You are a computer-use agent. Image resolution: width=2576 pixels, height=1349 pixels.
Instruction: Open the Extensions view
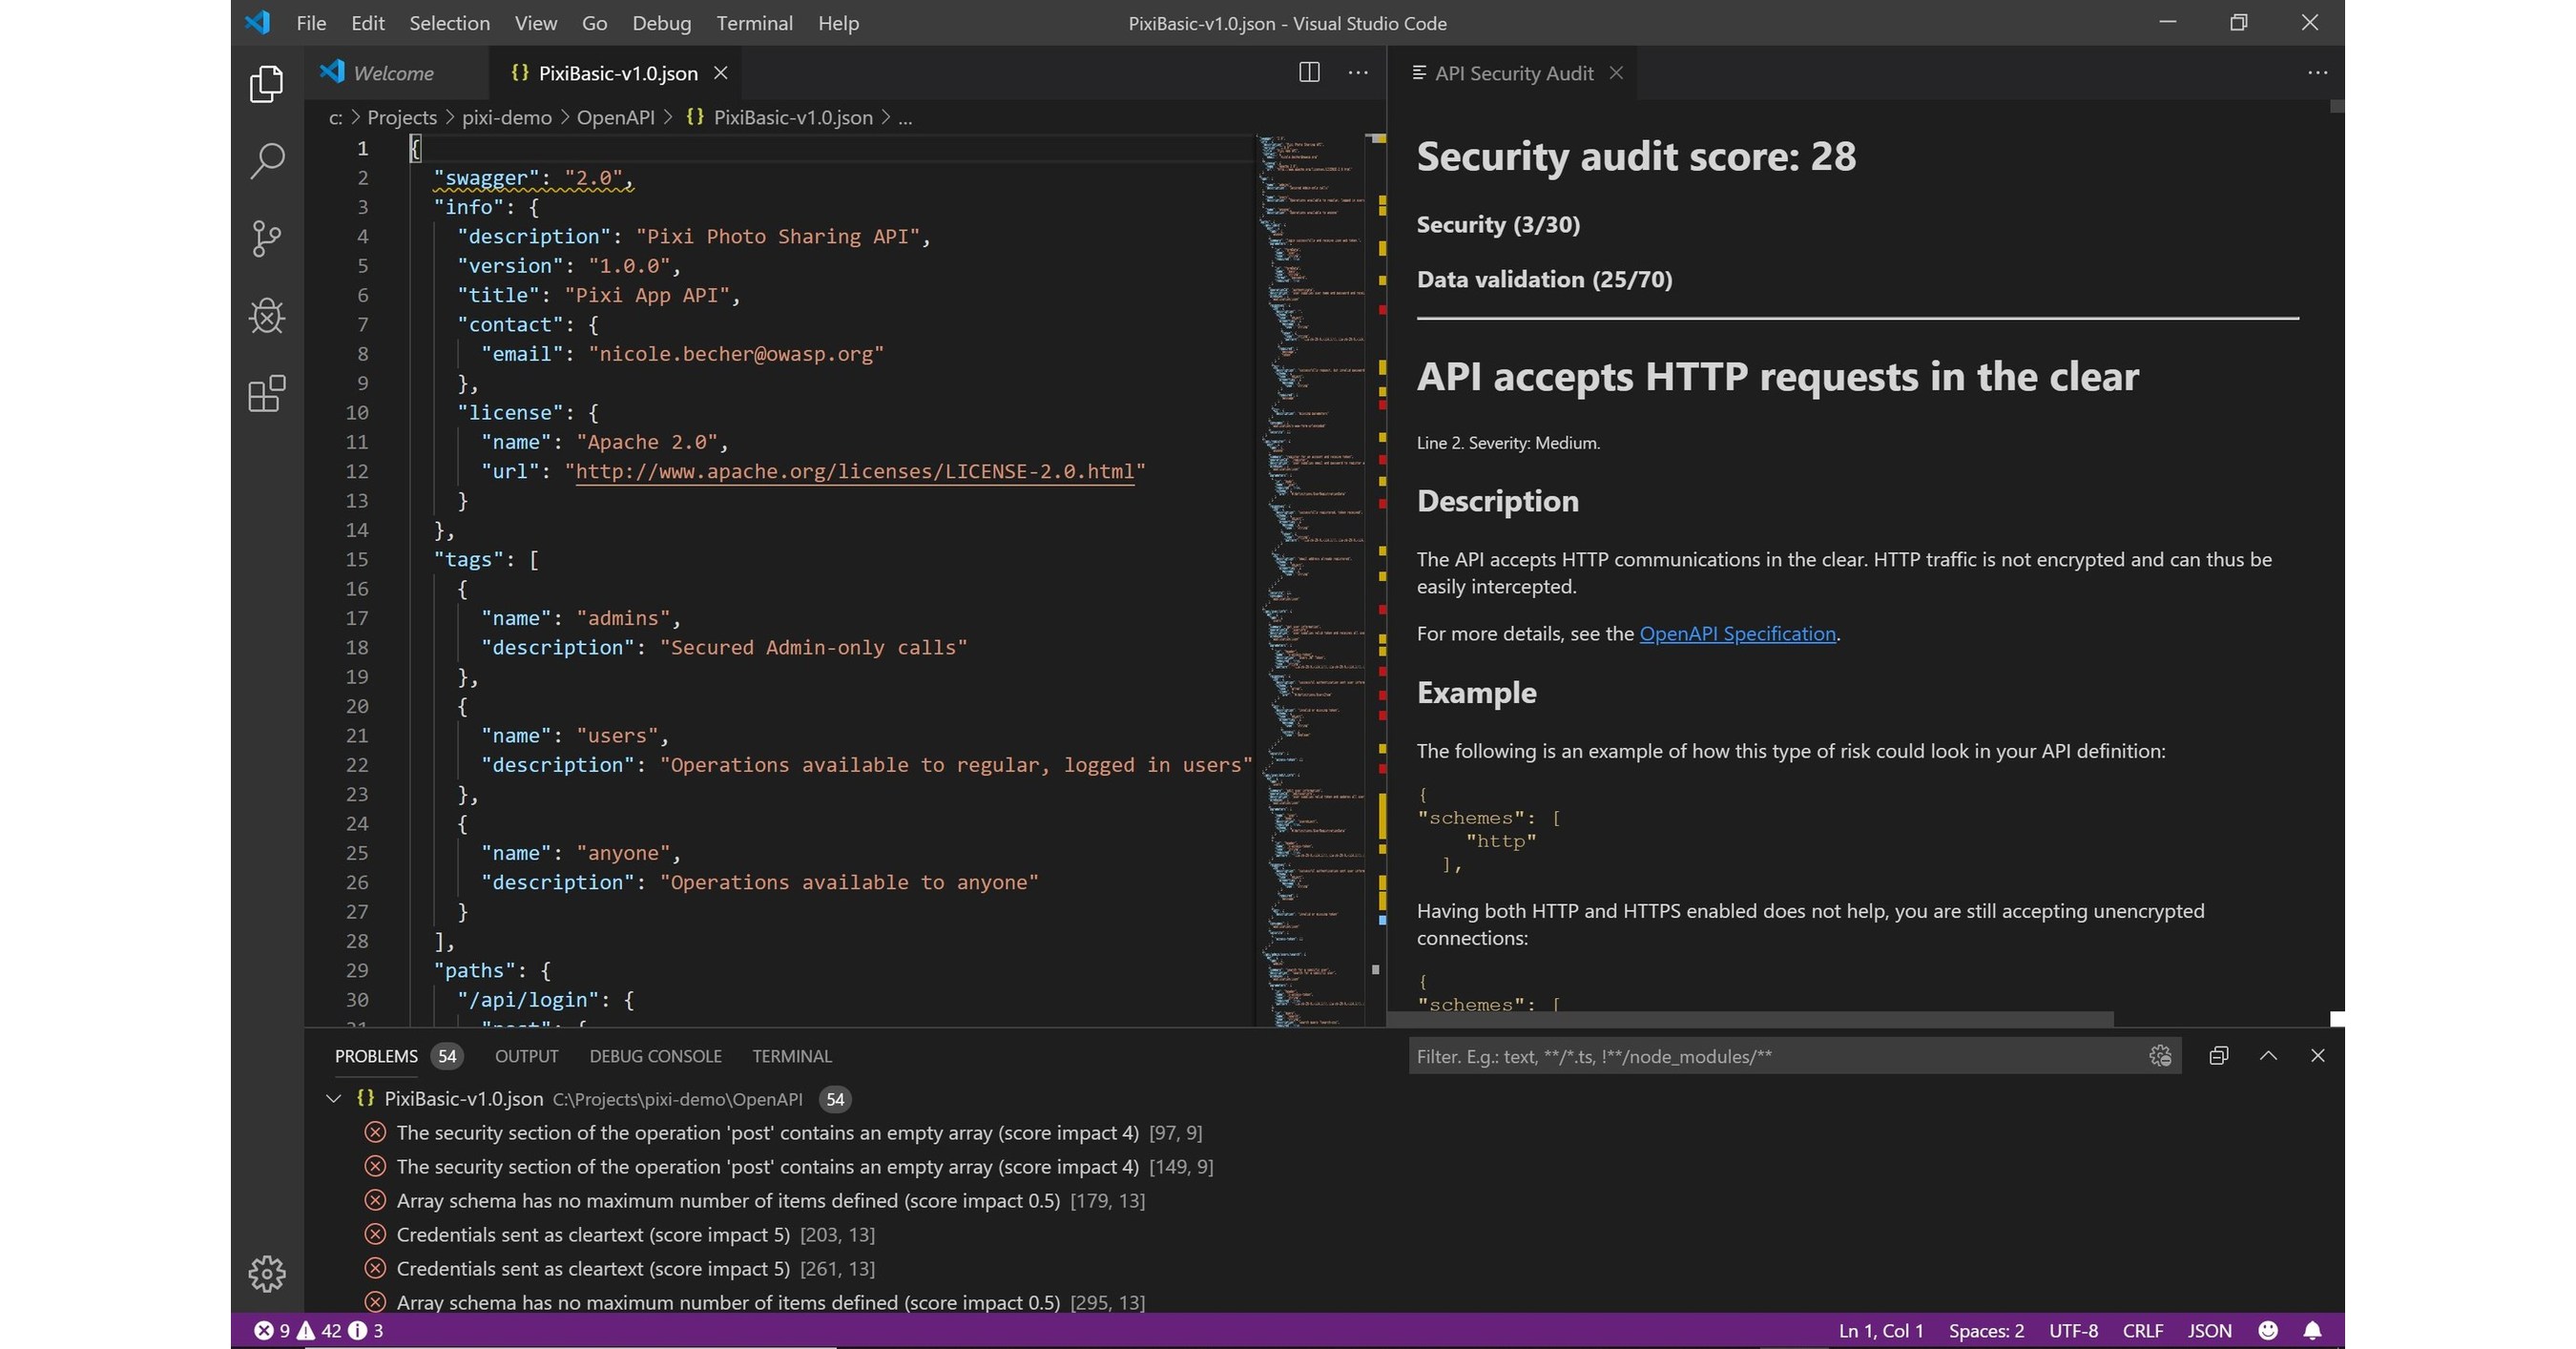266,394
